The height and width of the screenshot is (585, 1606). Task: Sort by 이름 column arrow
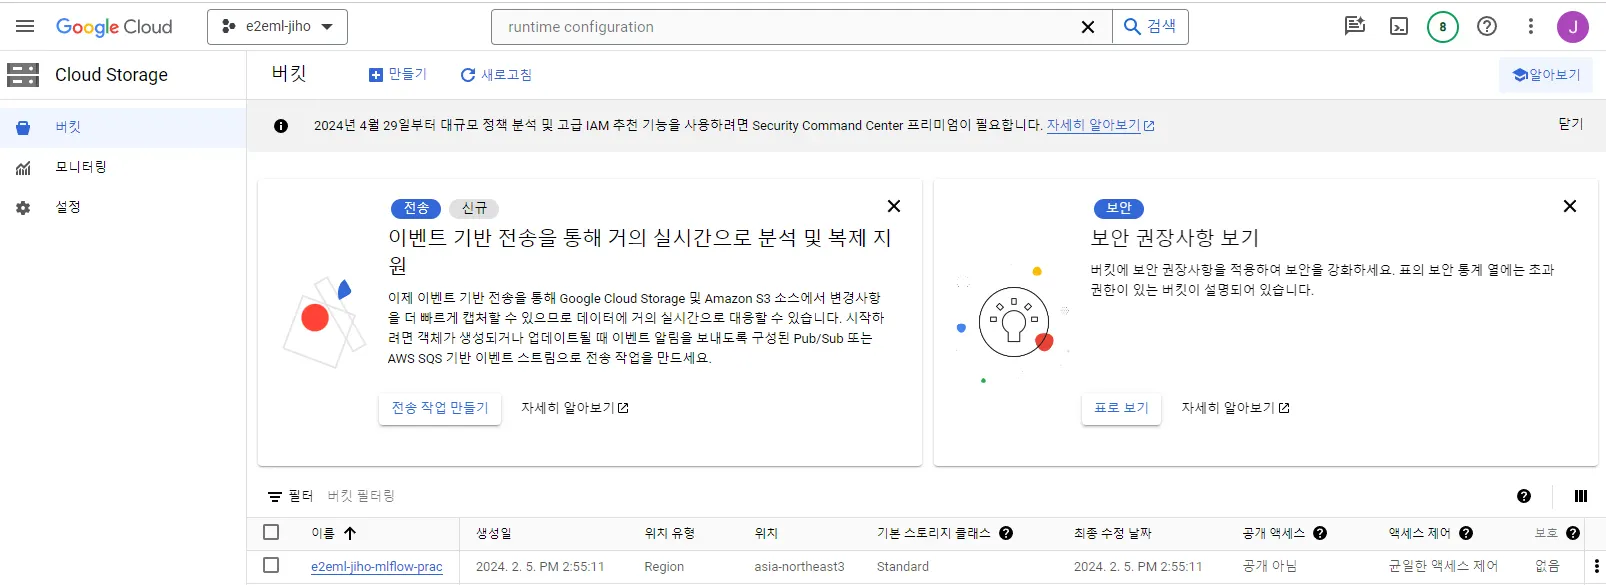click(350, 533)
